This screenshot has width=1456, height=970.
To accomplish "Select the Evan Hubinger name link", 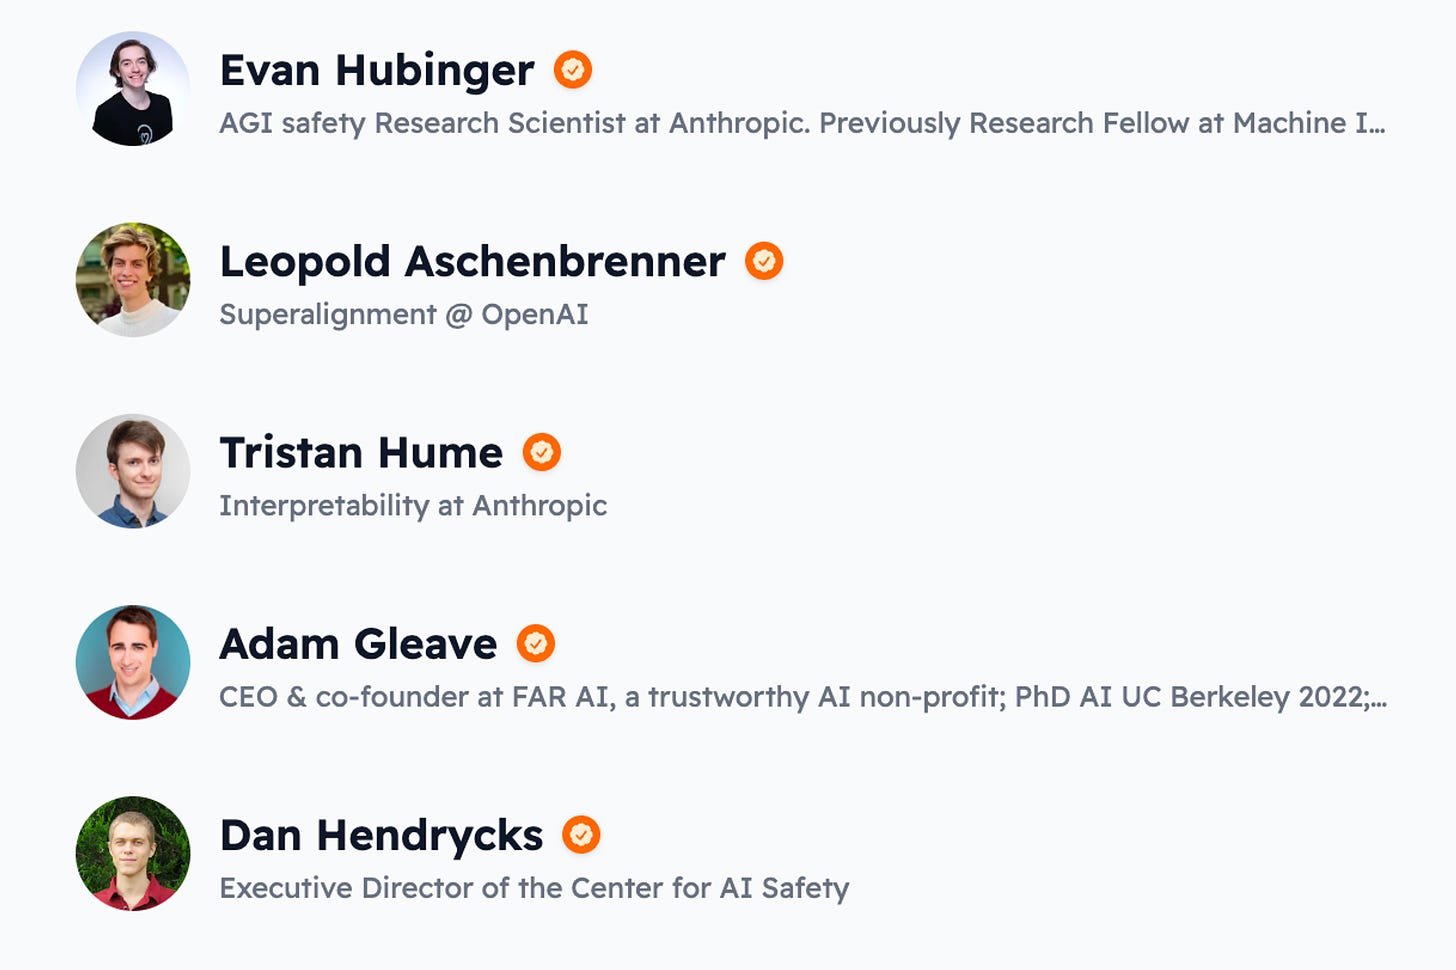I will 377,71.
